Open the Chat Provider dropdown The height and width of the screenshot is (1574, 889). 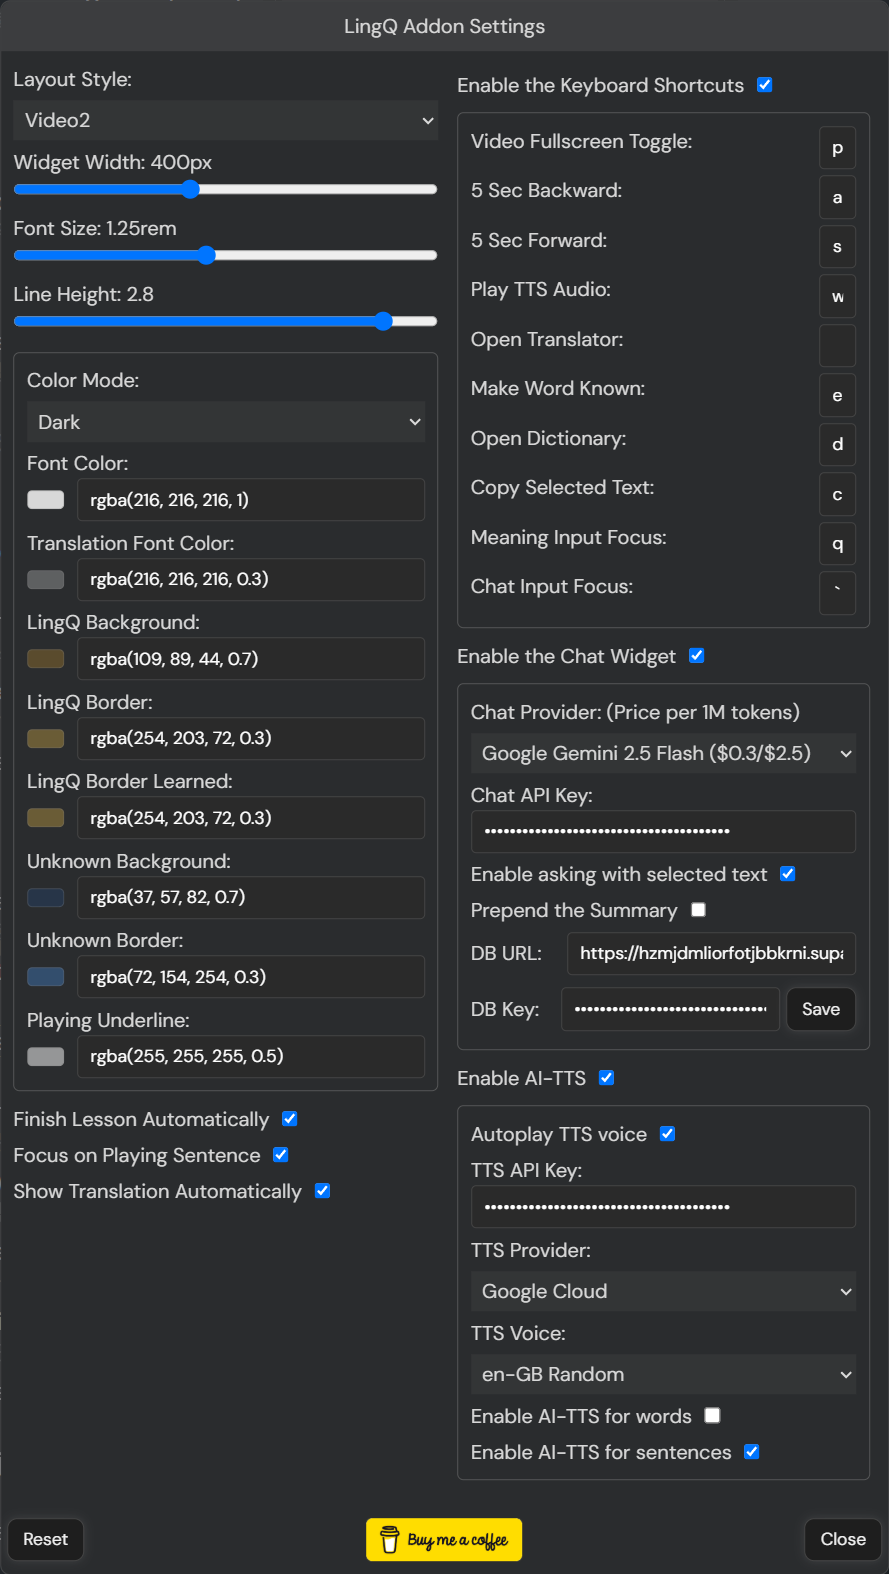point(663,754)
